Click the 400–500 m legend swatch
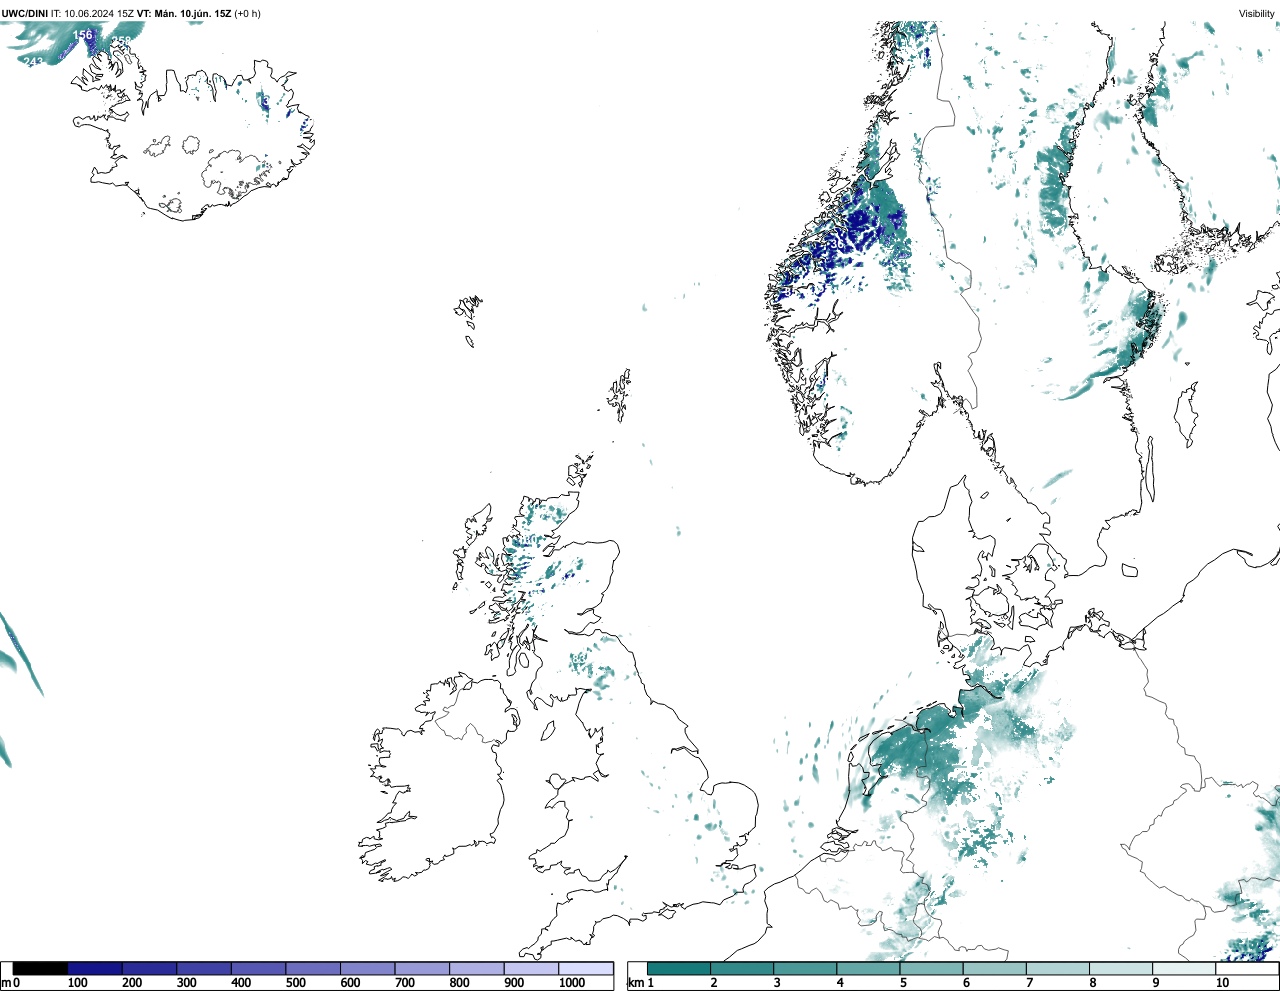The image size is (1280, 991). (x=259, y=968)
